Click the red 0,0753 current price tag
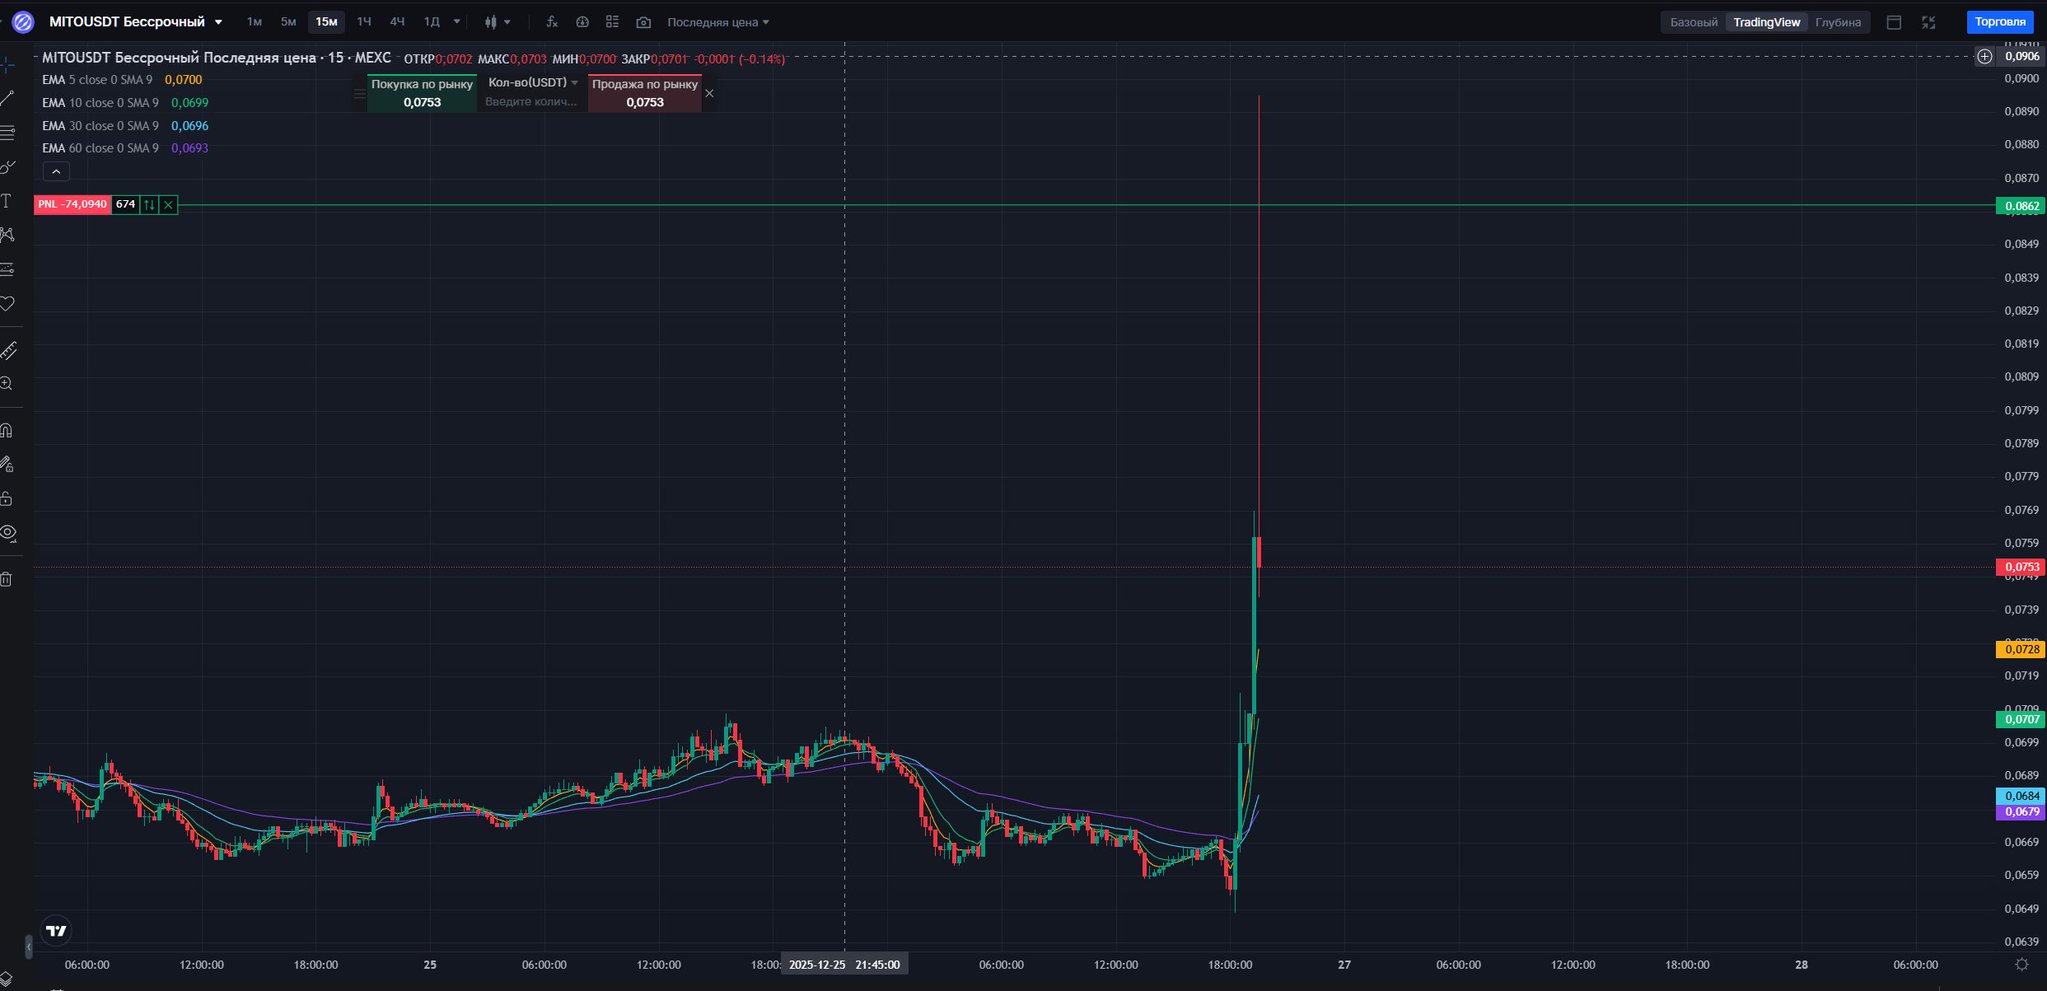Viewport: 2047px width, 991px height. (2021, 567)
